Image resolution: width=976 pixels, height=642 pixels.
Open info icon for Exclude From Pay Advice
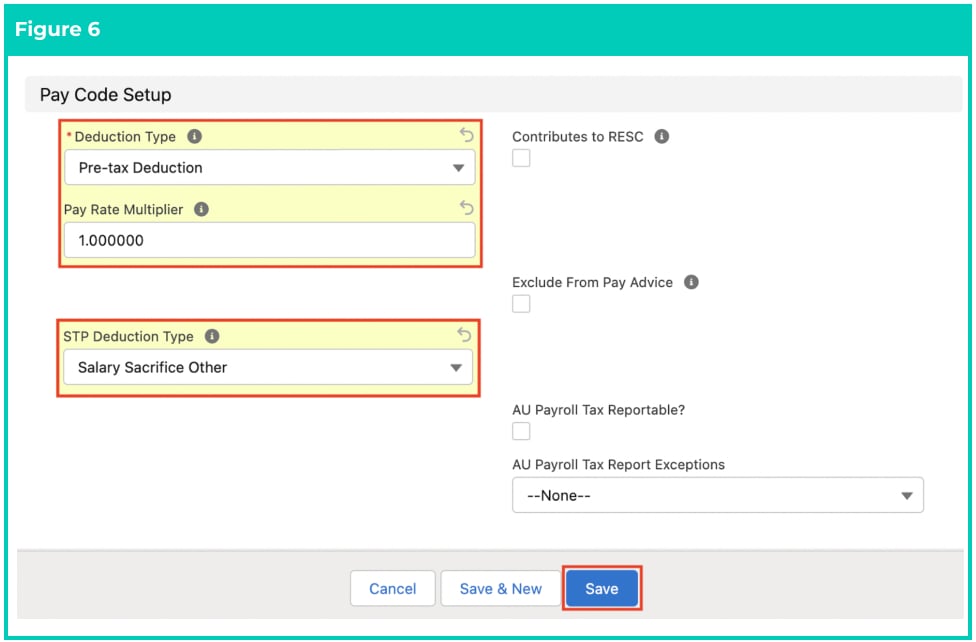pos(691,282)
